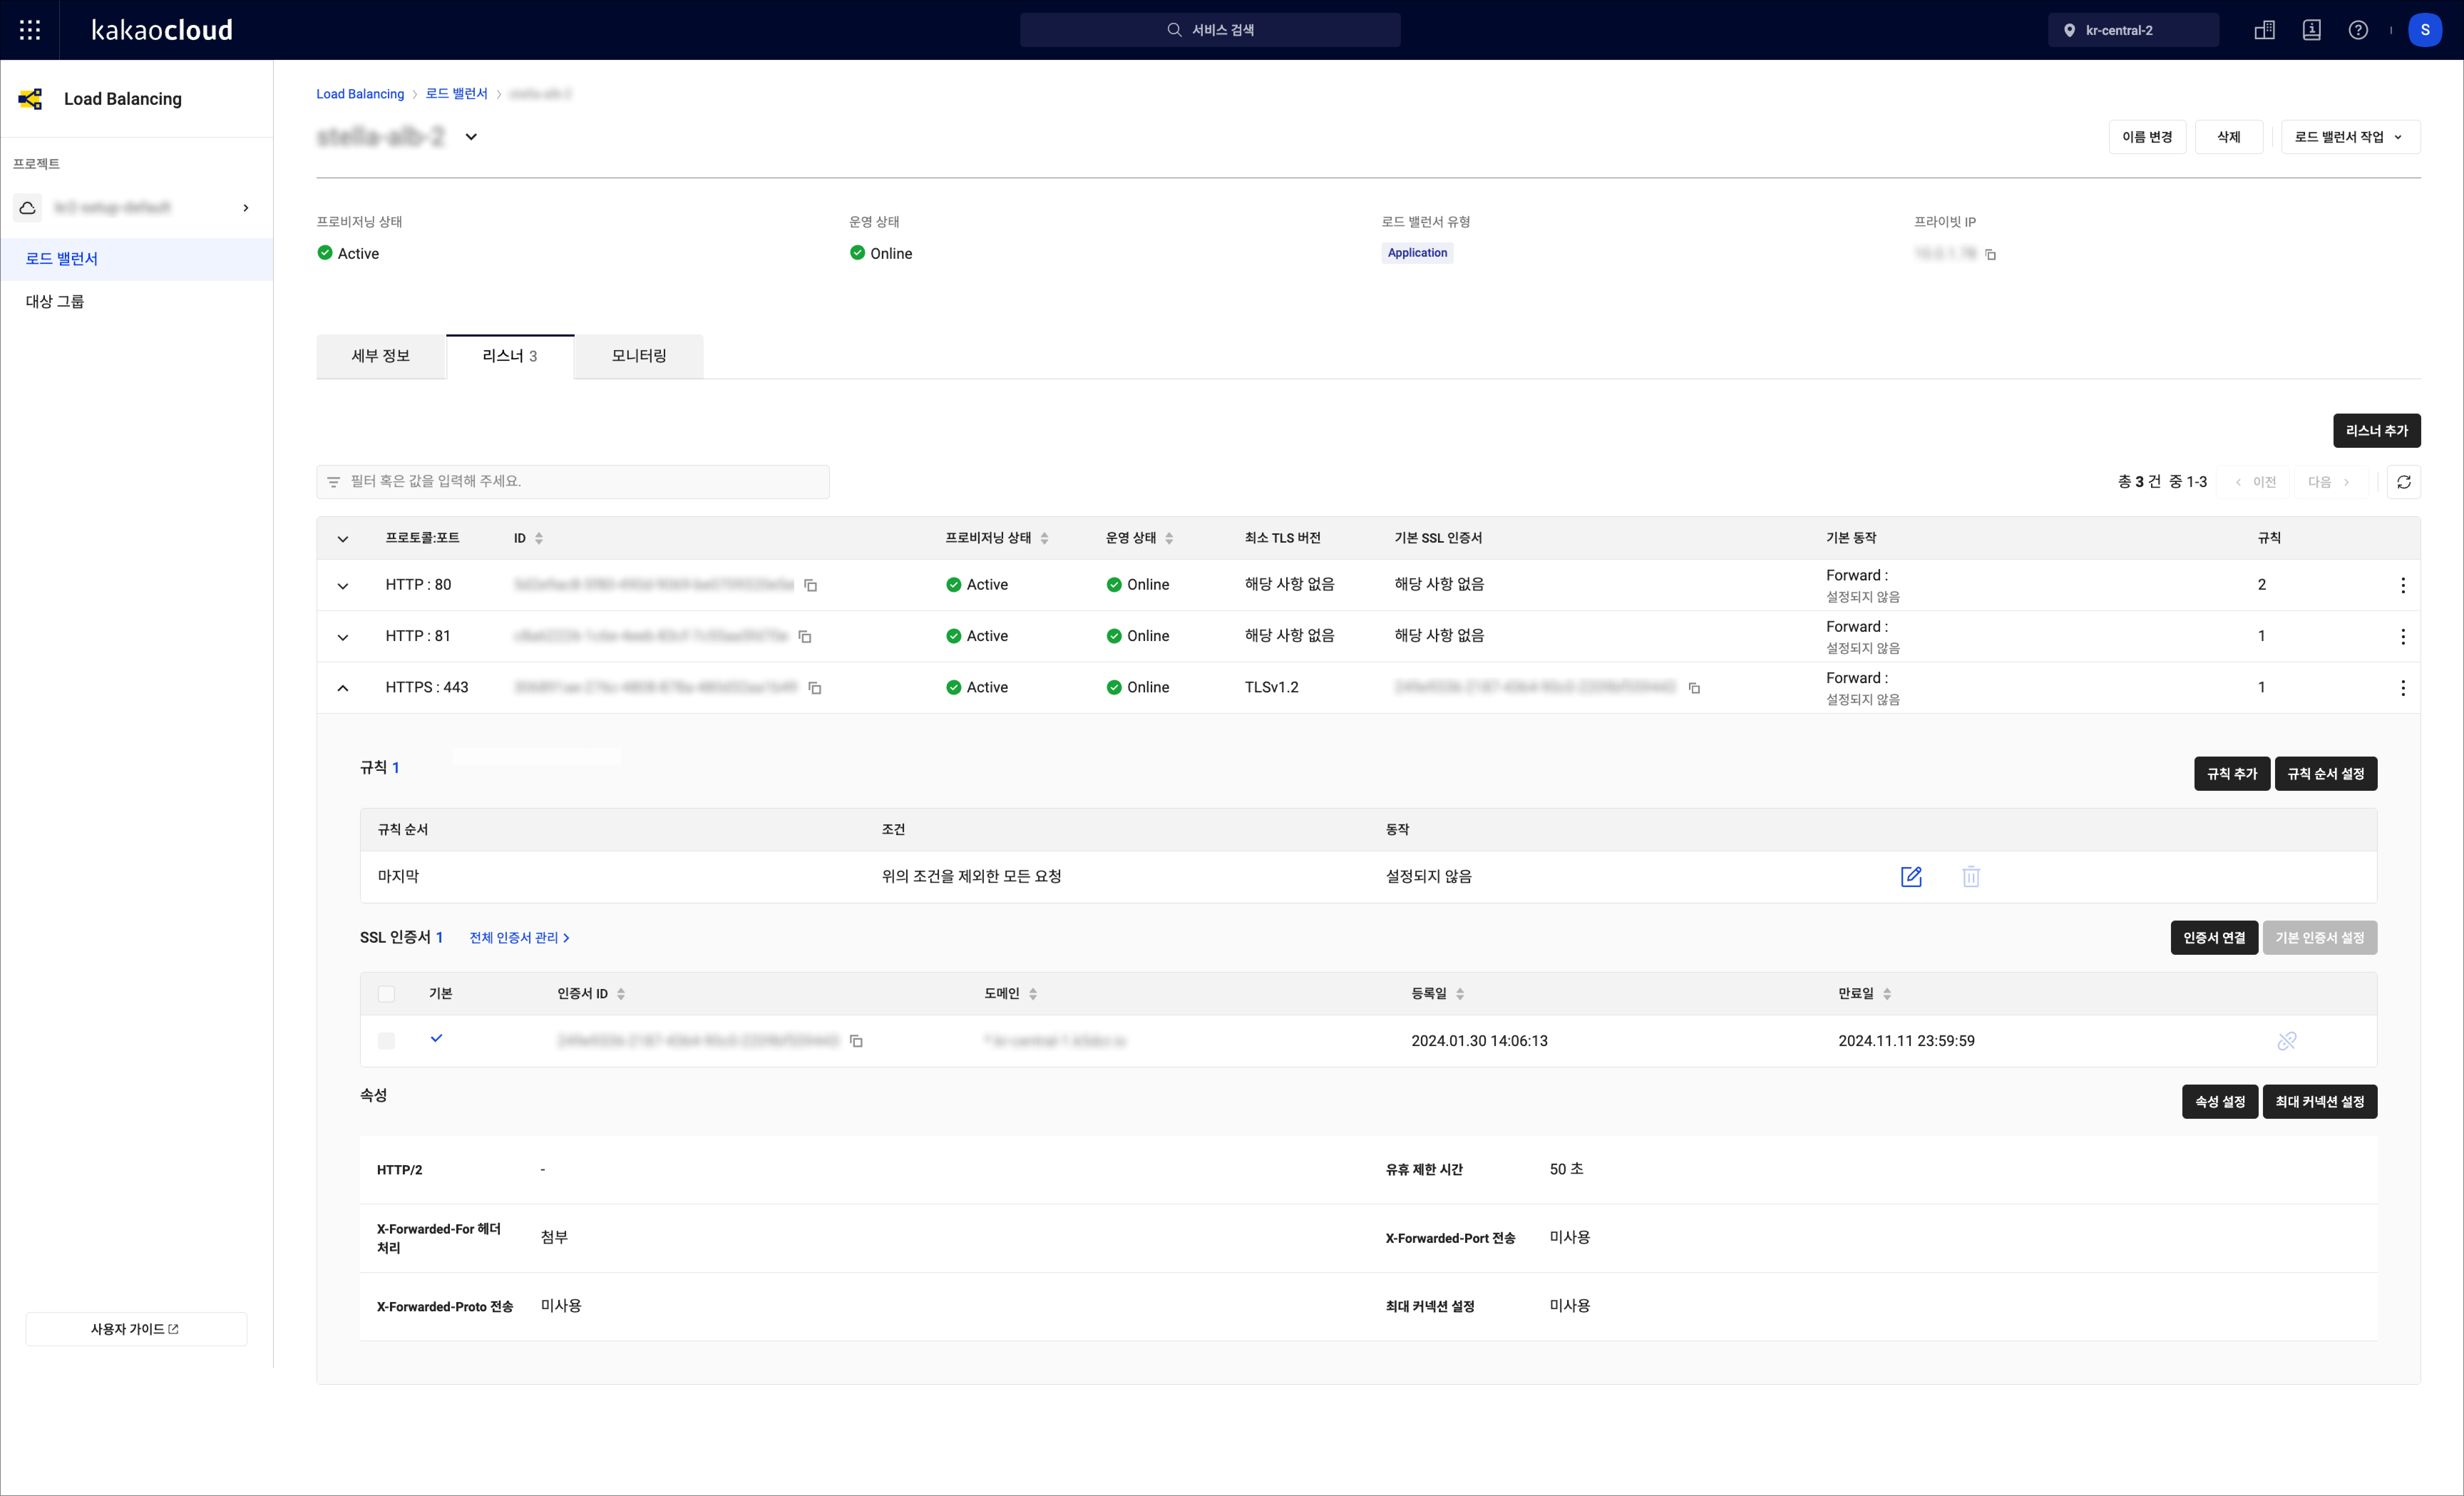The image size is (2464, 1496).
Task: Toggle the select-all certificates checkbox
Action: (x=386, y=994)
